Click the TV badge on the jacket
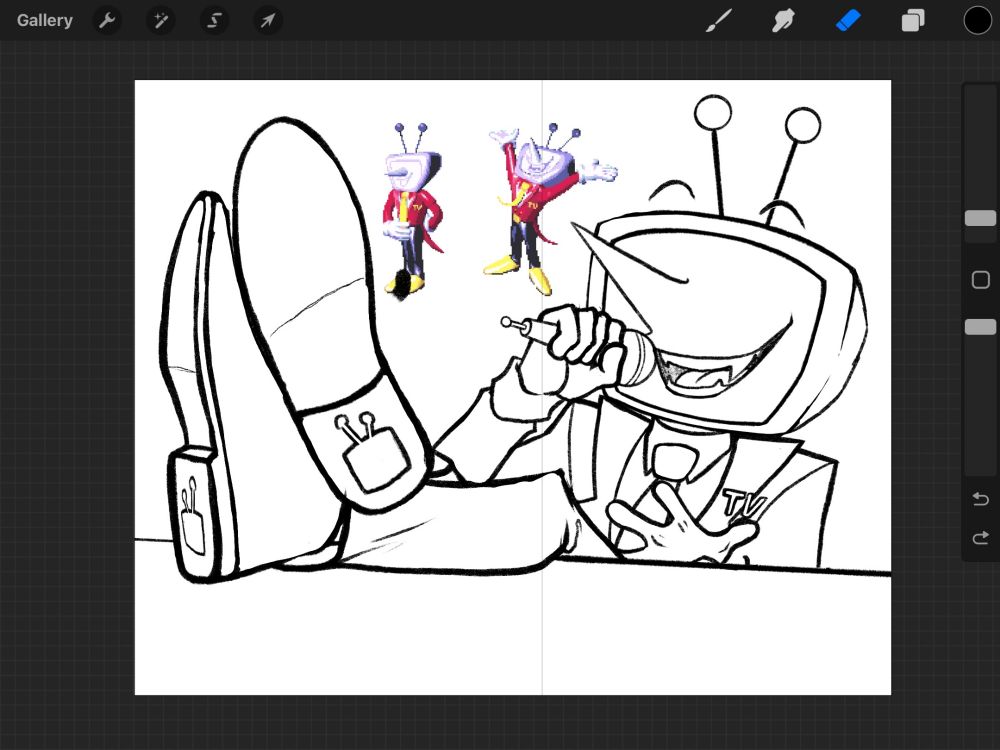Viewport: 1000px width, 750px height. click(x=743, y=503)
